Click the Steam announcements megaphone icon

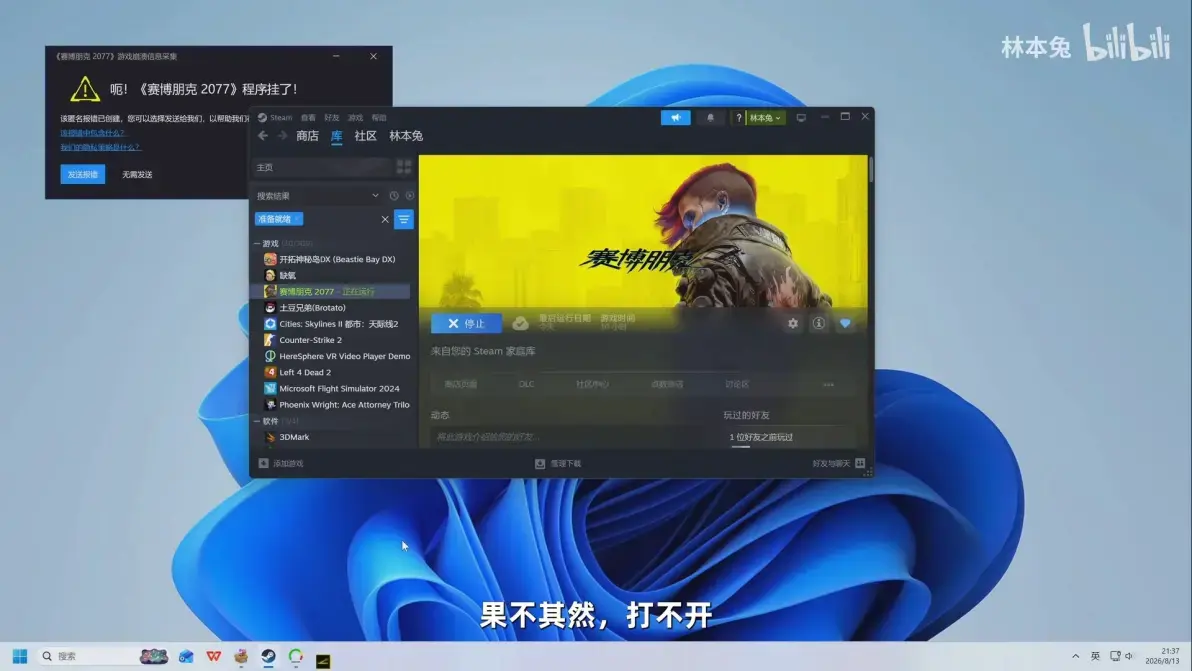(x=675, y=118)
